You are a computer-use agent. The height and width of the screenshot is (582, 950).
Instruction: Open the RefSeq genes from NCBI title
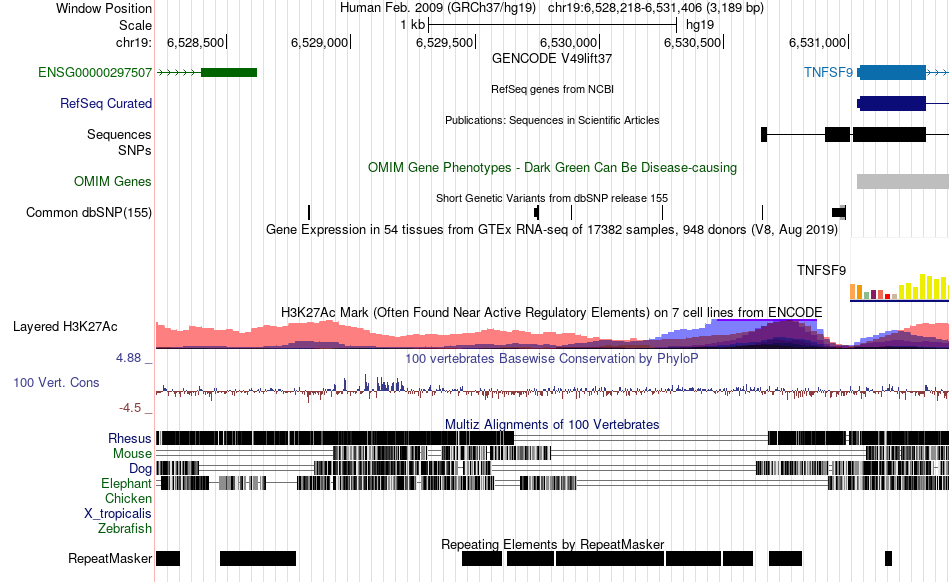click(x=553, y=90)
